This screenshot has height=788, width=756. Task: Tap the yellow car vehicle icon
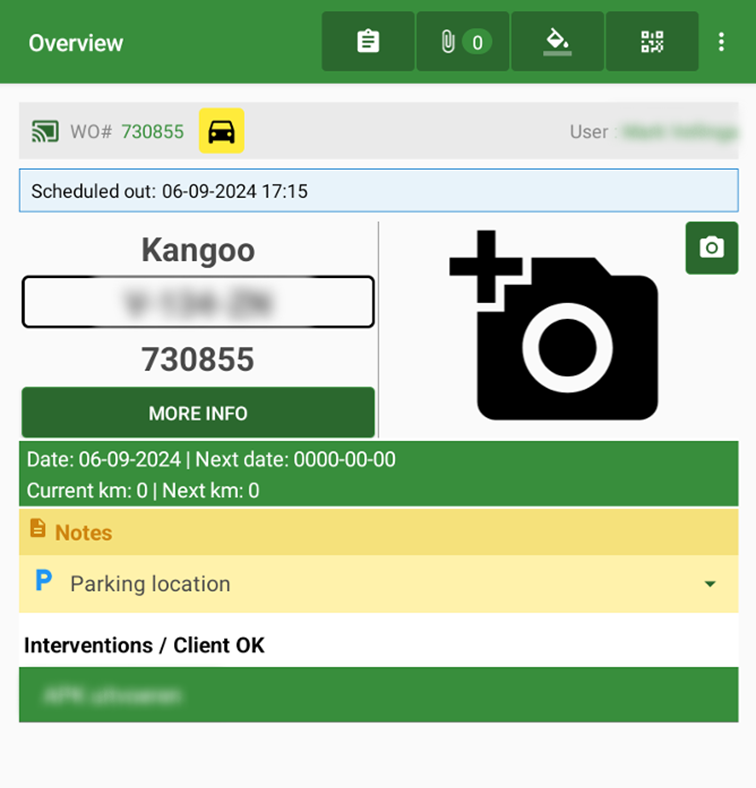tap(222, 131)
